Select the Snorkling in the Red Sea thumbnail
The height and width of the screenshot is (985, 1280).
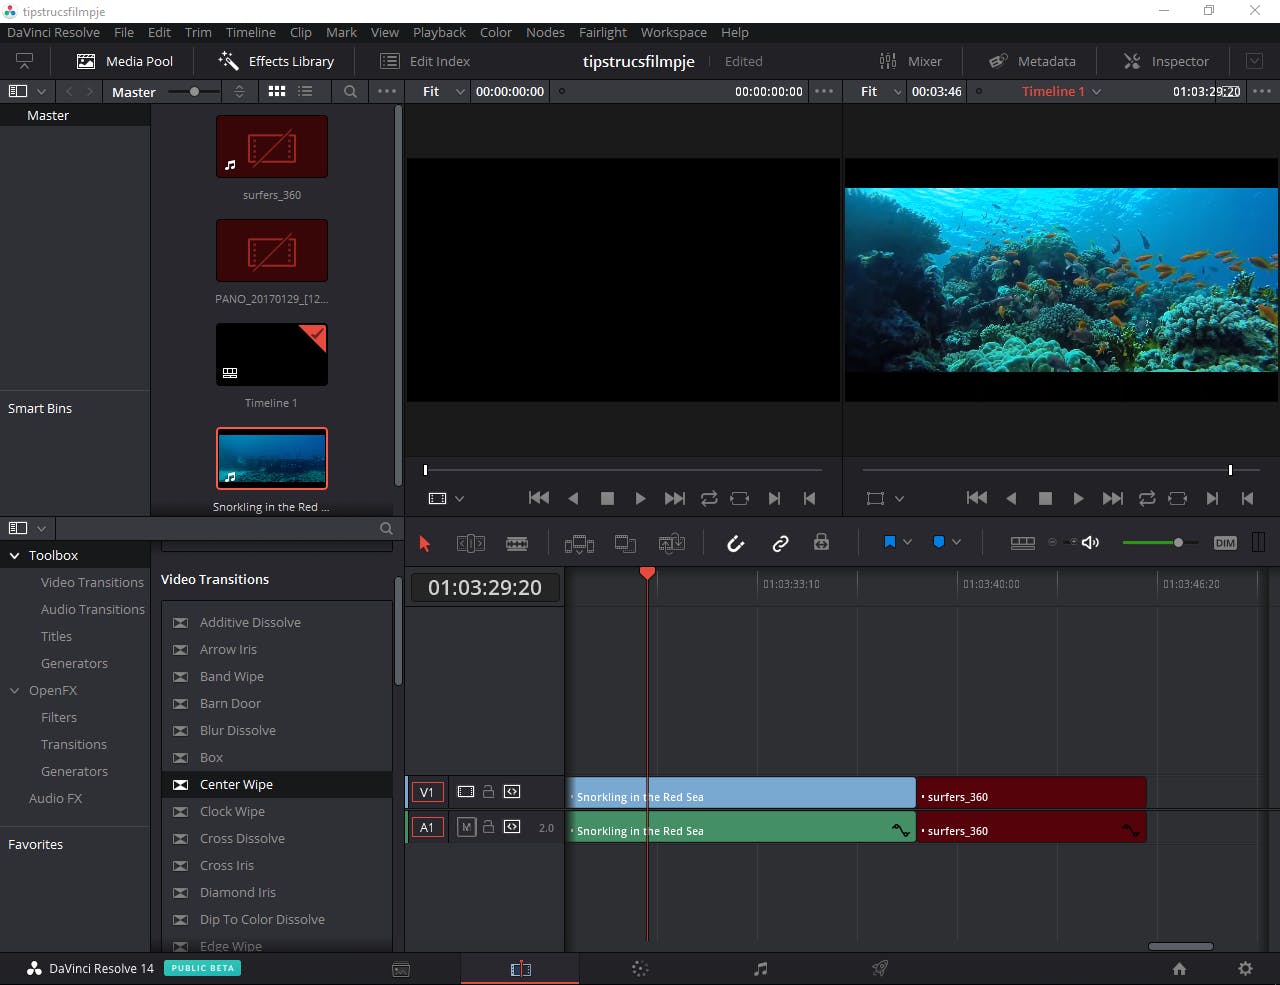(x=272, y=458)
